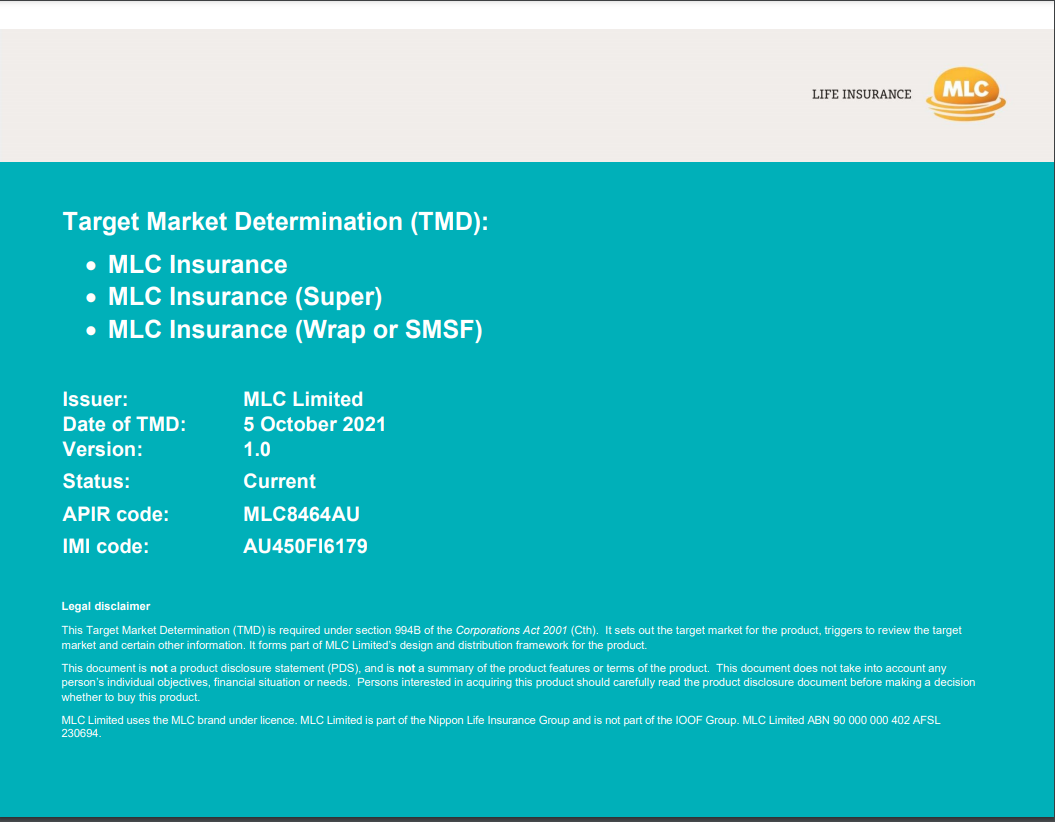The width and height of the screenshot is (1055, 822).
Task: Click the 'LIFE INSURANCE' header text
Action: [x=861, y=94]
